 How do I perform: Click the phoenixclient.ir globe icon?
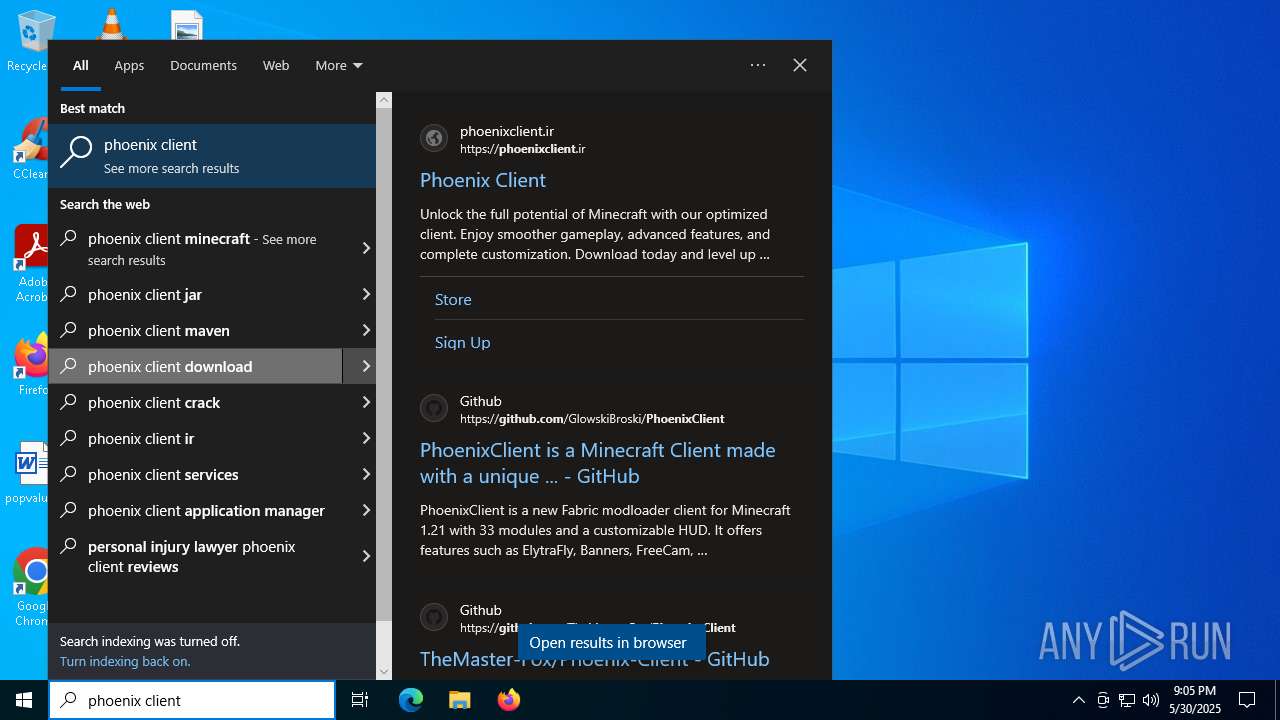(434, 139)
